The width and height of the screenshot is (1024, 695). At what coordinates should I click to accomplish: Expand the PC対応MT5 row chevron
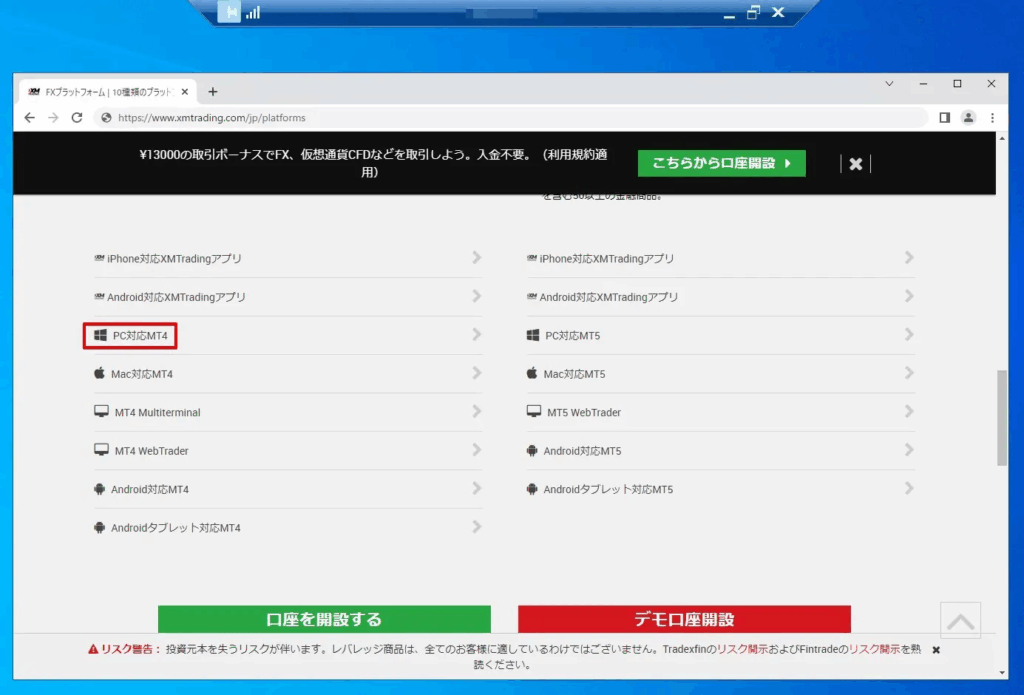909,335
